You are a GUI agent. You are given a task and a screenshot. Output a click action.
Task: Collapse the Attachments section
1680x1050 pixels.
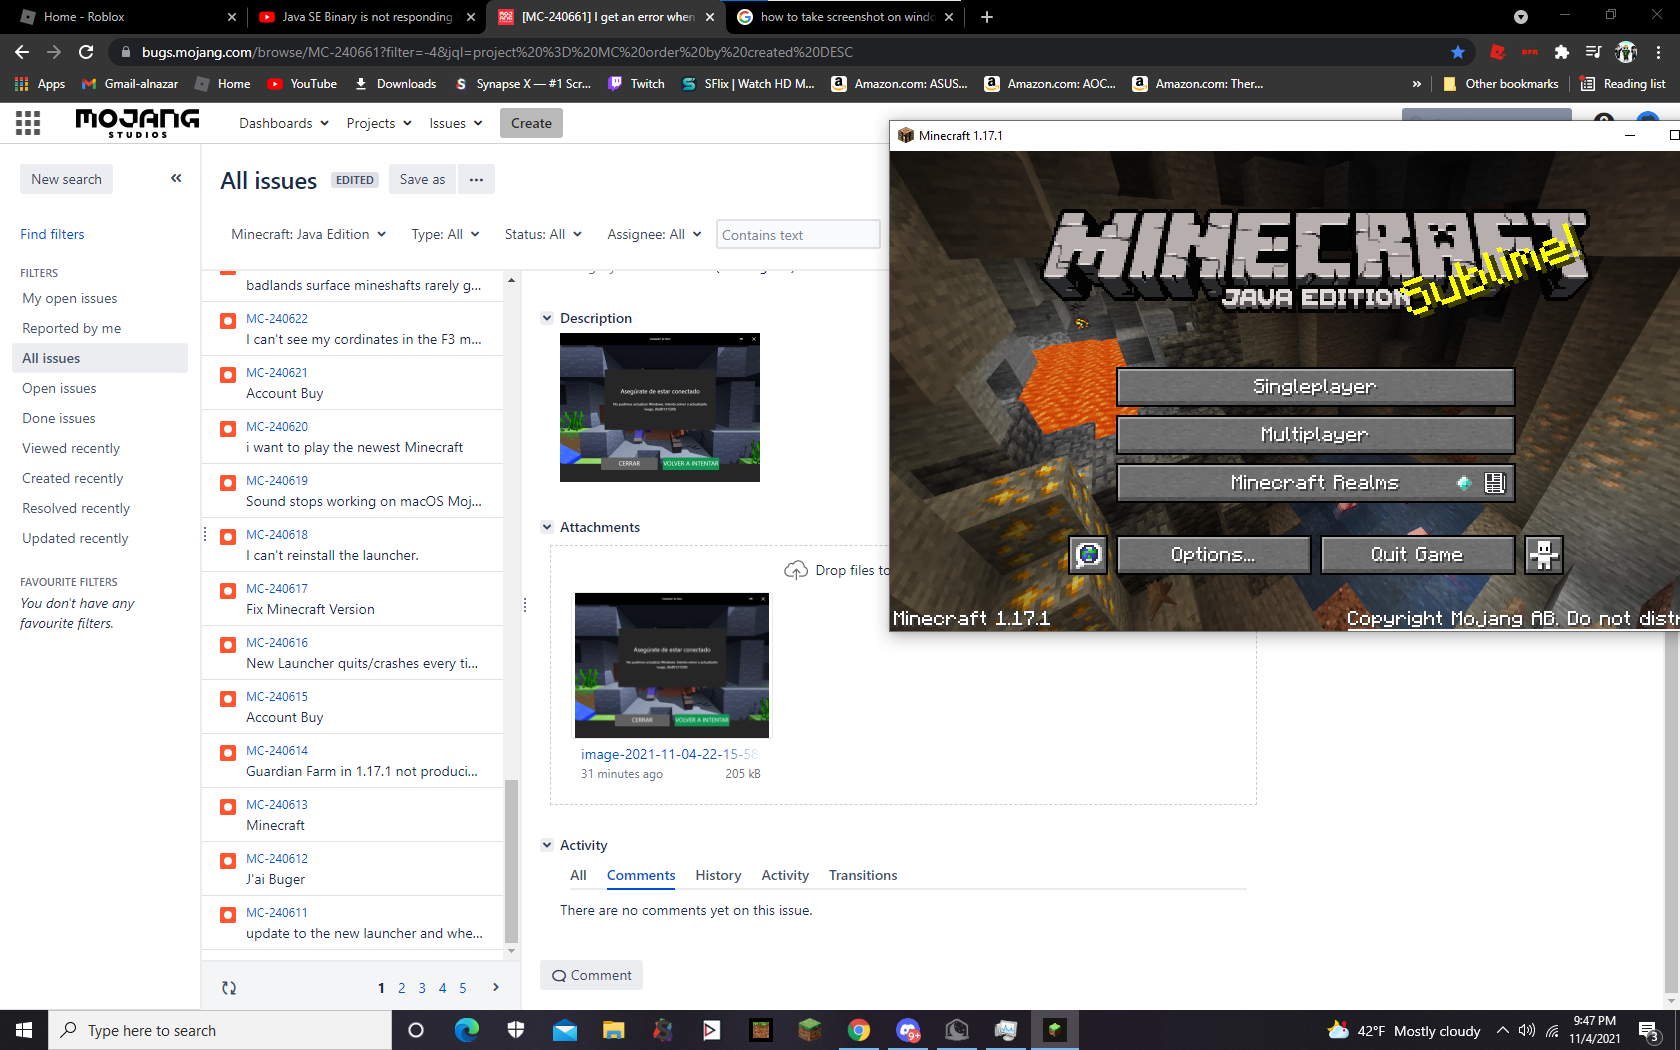[547, 527]
